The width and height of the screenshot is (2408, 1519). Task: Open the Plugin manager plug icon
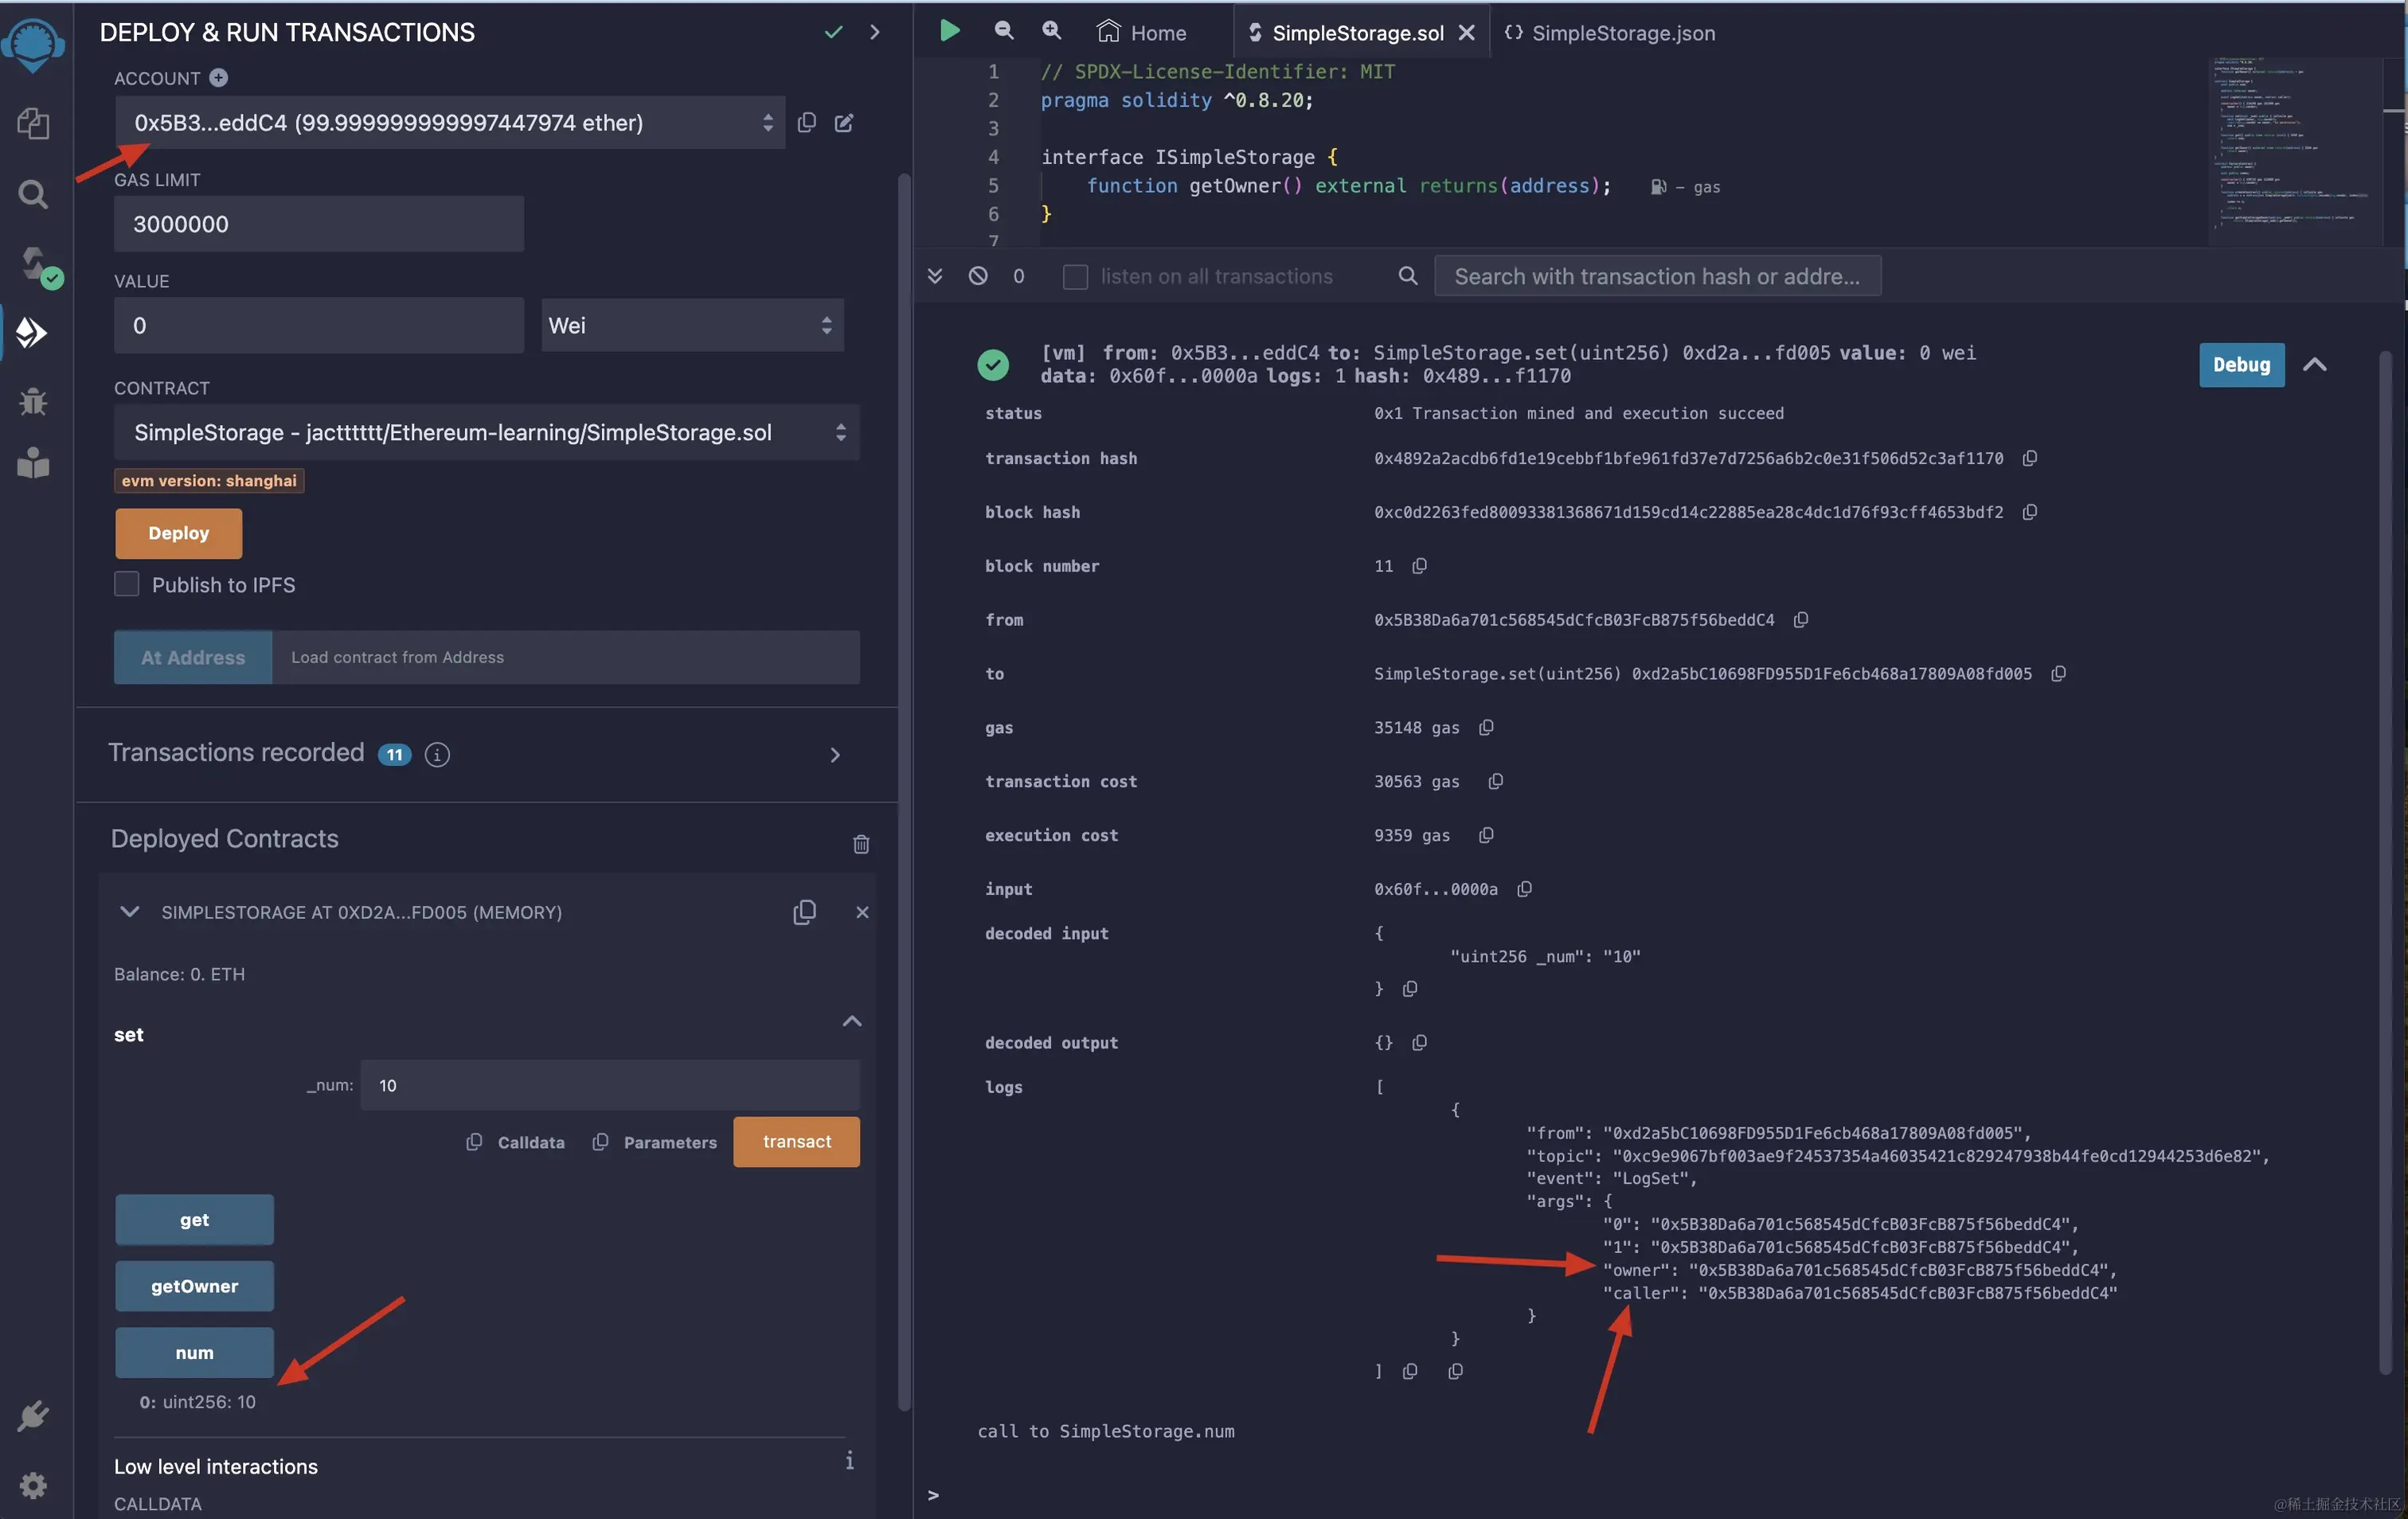[x=33, y=1415]
